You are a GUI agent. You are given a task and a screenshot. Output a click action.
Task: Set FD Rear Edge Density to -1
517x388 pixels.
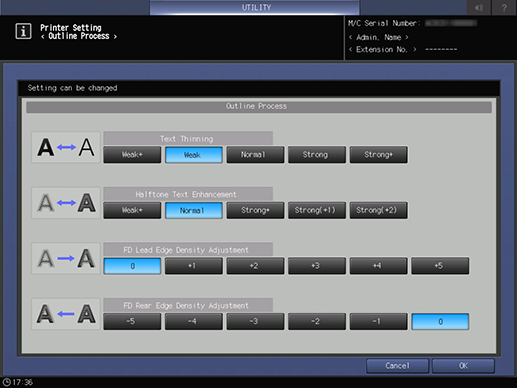pyautogui.click(x=378, y=322)
